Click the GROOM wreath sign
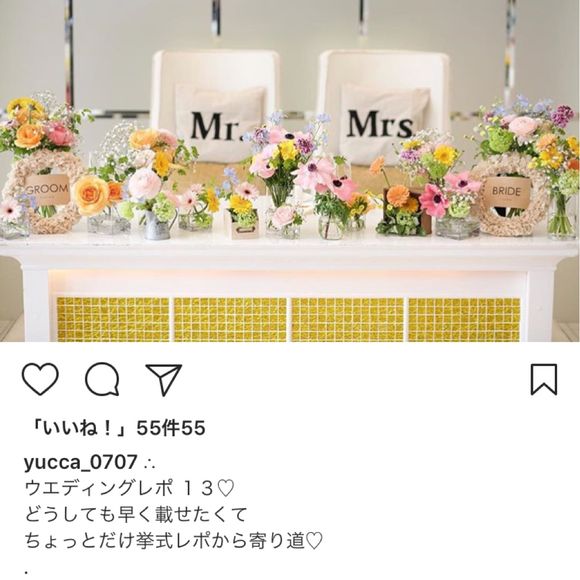The image size is (580, 580). (x=47, y=189)
